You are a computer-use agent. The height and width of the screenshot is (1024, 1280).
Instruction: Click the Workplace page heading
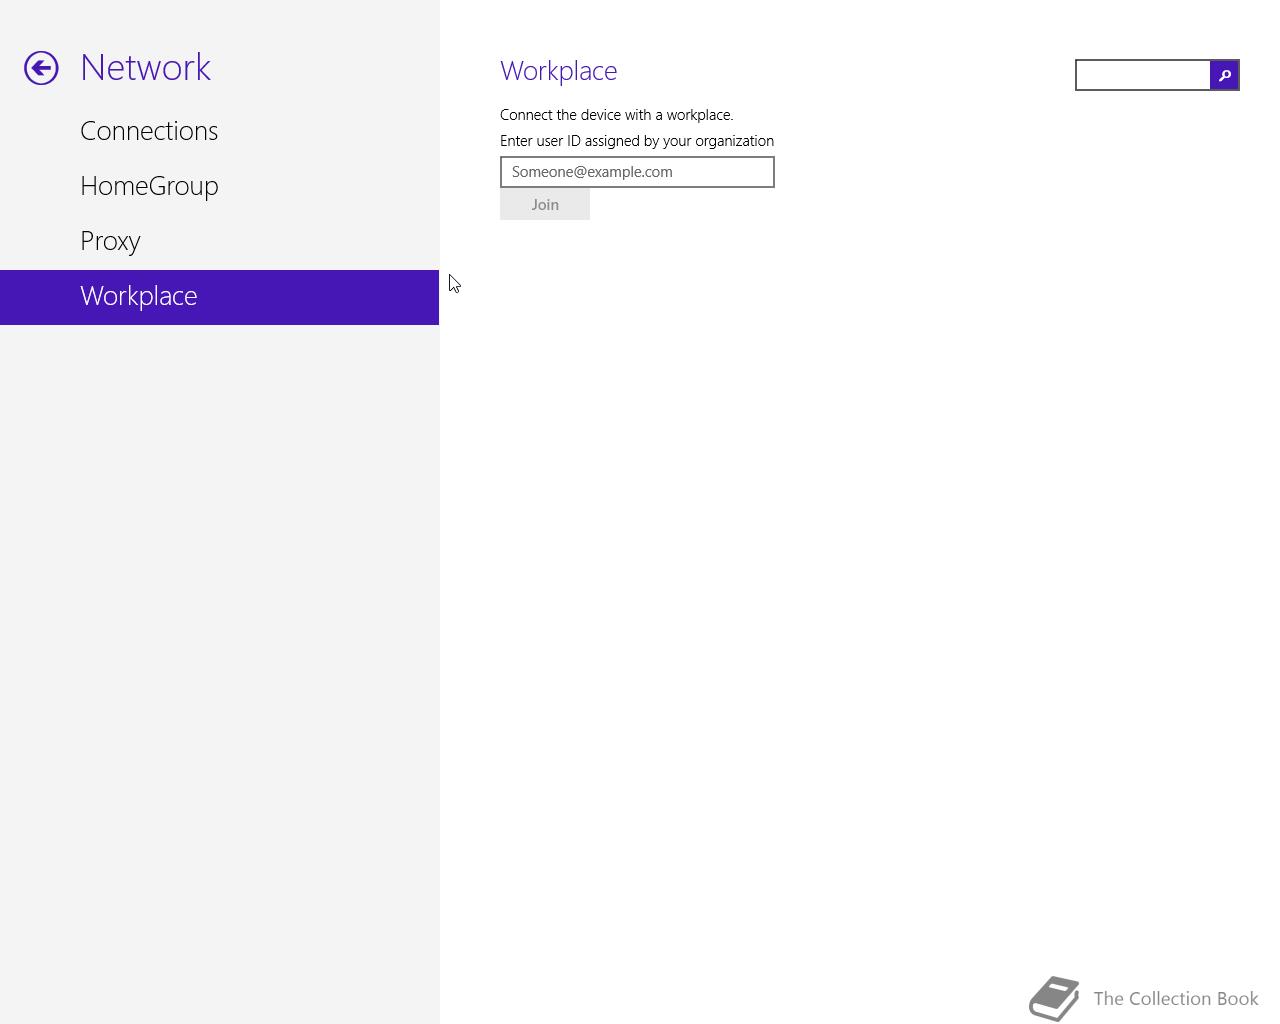point(559,71)
